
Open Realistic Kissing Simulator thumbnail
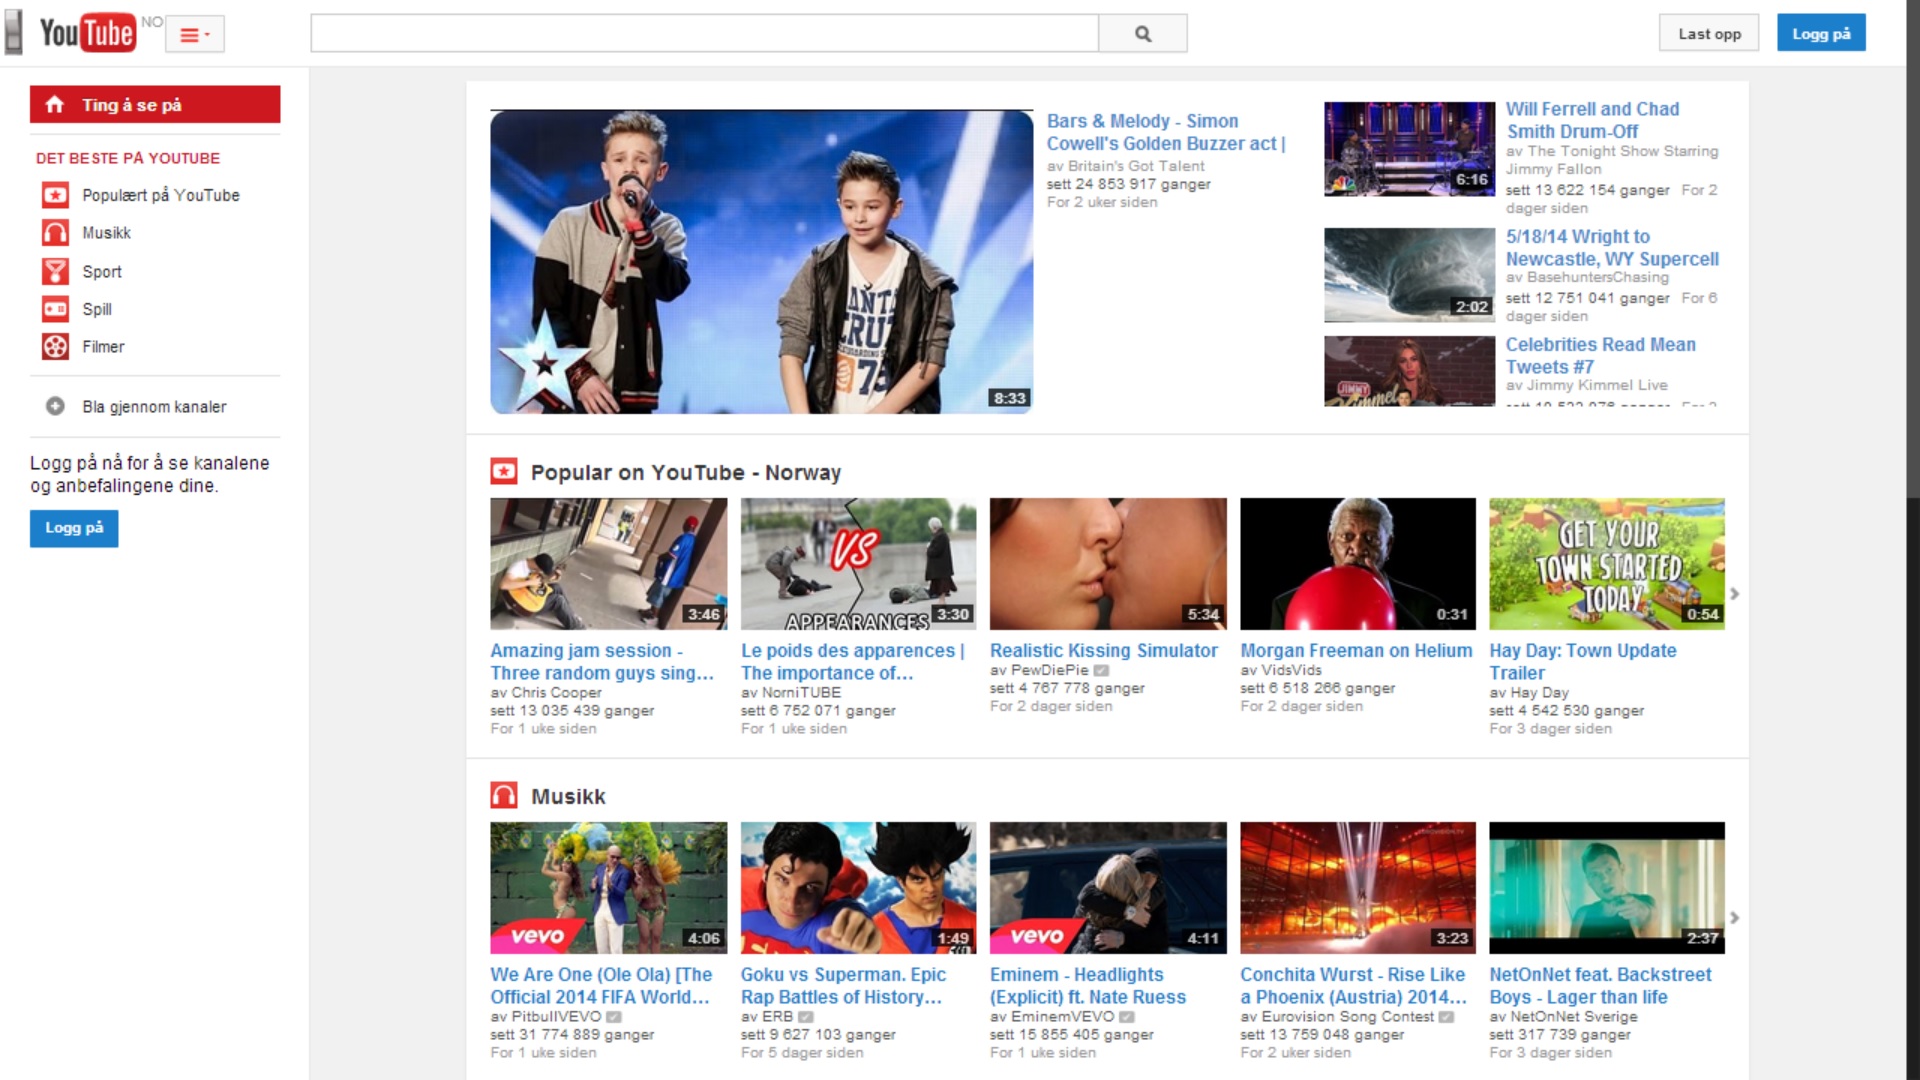click(1108, 563)
